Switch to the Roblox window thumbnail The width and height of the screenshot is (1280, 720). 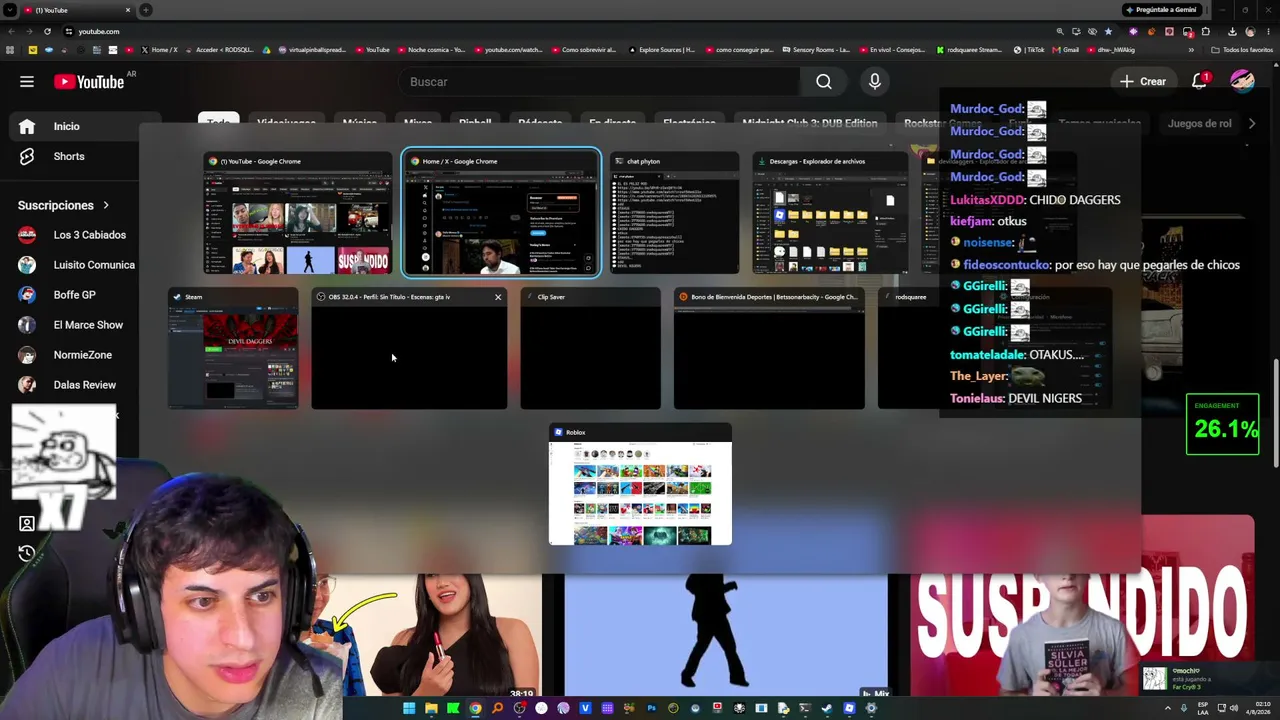(x=640, y=485)
